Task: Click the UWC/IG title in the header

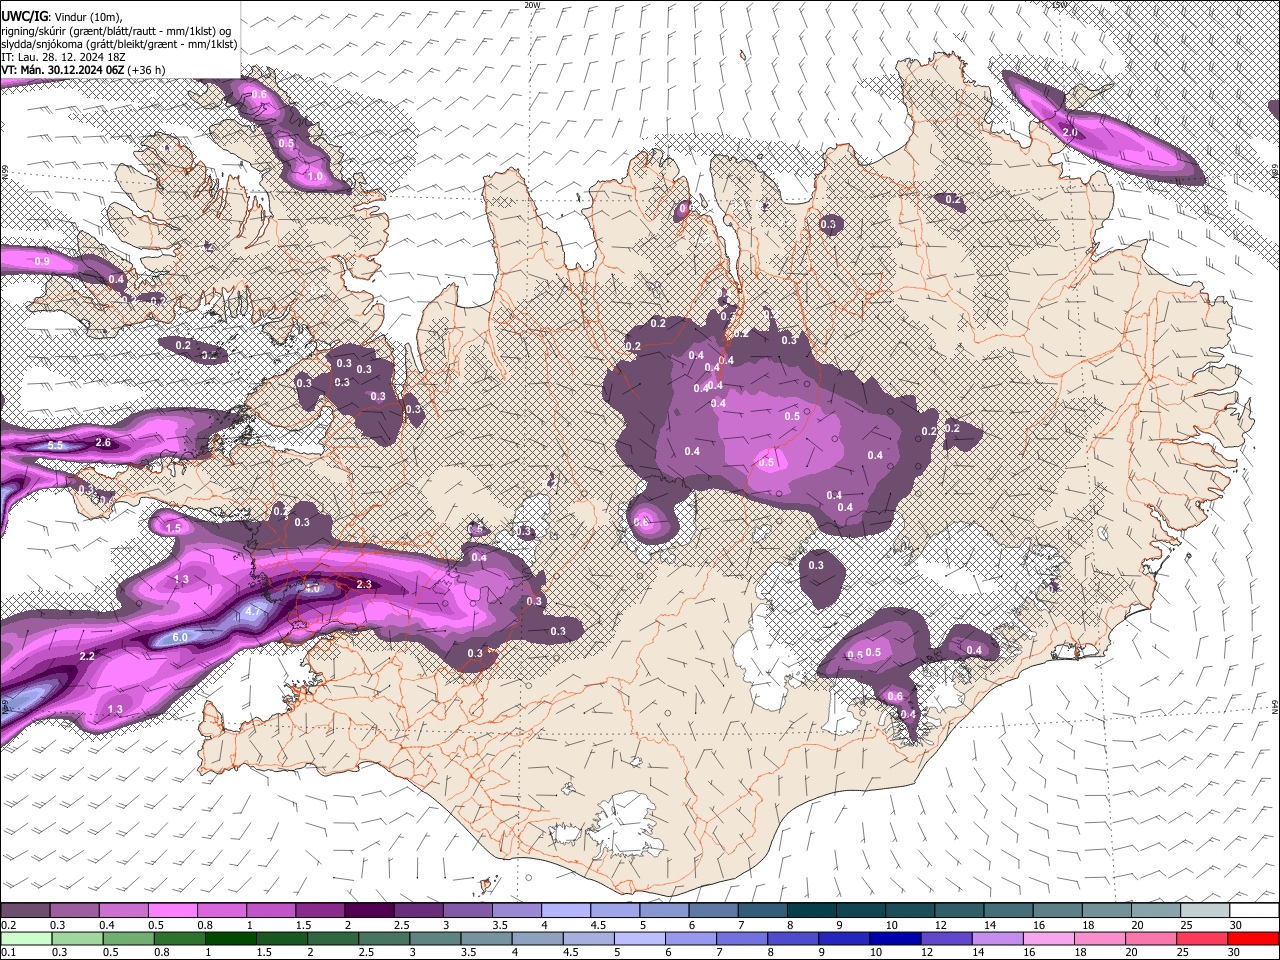Action: point(24,16)
